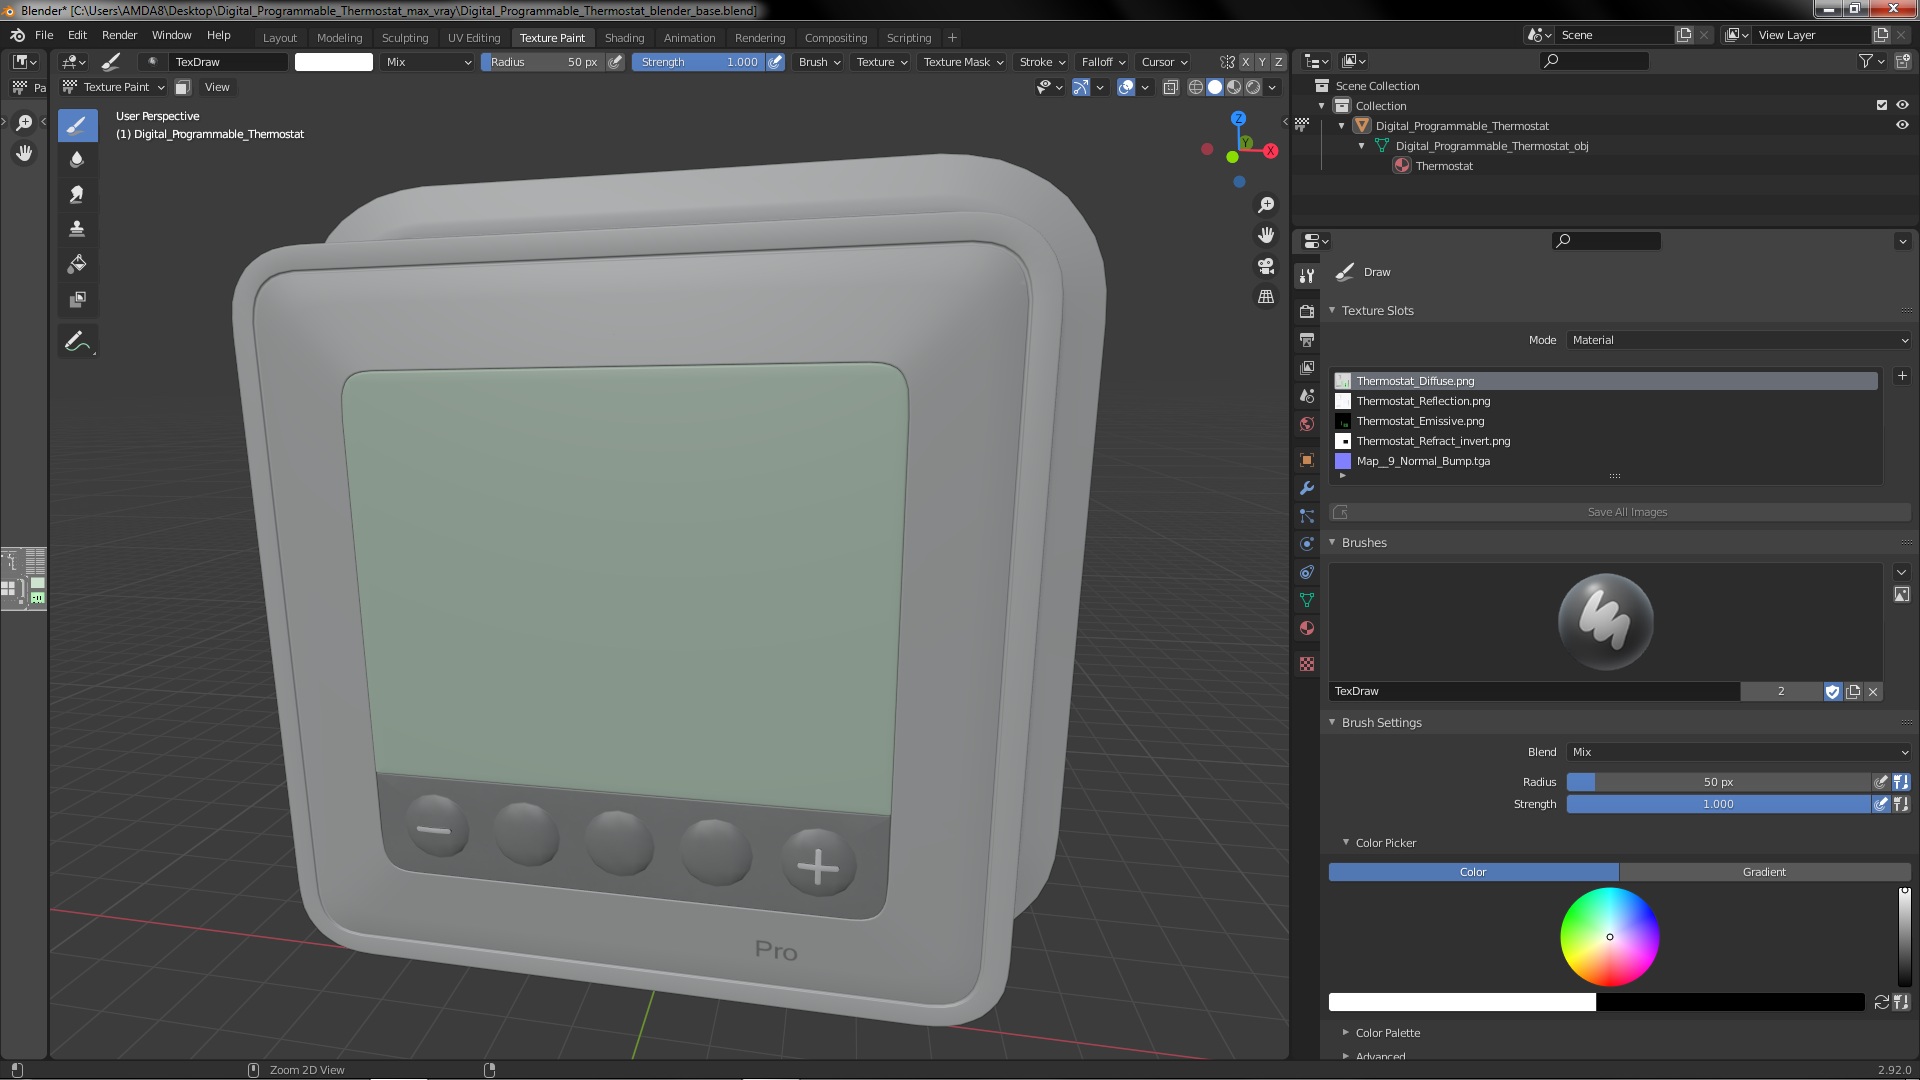Click the brush color swatch in the header
The image size is (1920, 1080).
tap(334, 62)
